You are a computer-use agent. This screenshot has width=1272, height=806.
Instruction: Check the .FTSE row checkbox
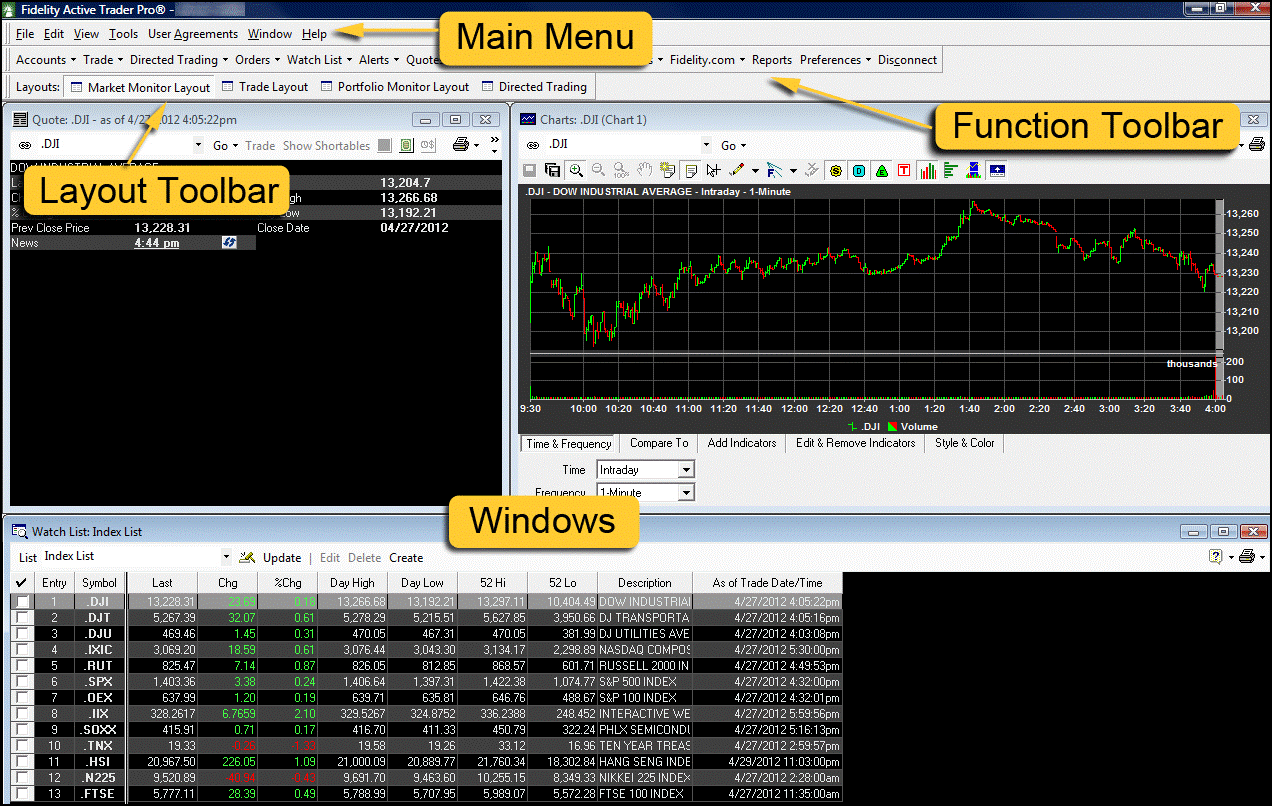[22, 794]
